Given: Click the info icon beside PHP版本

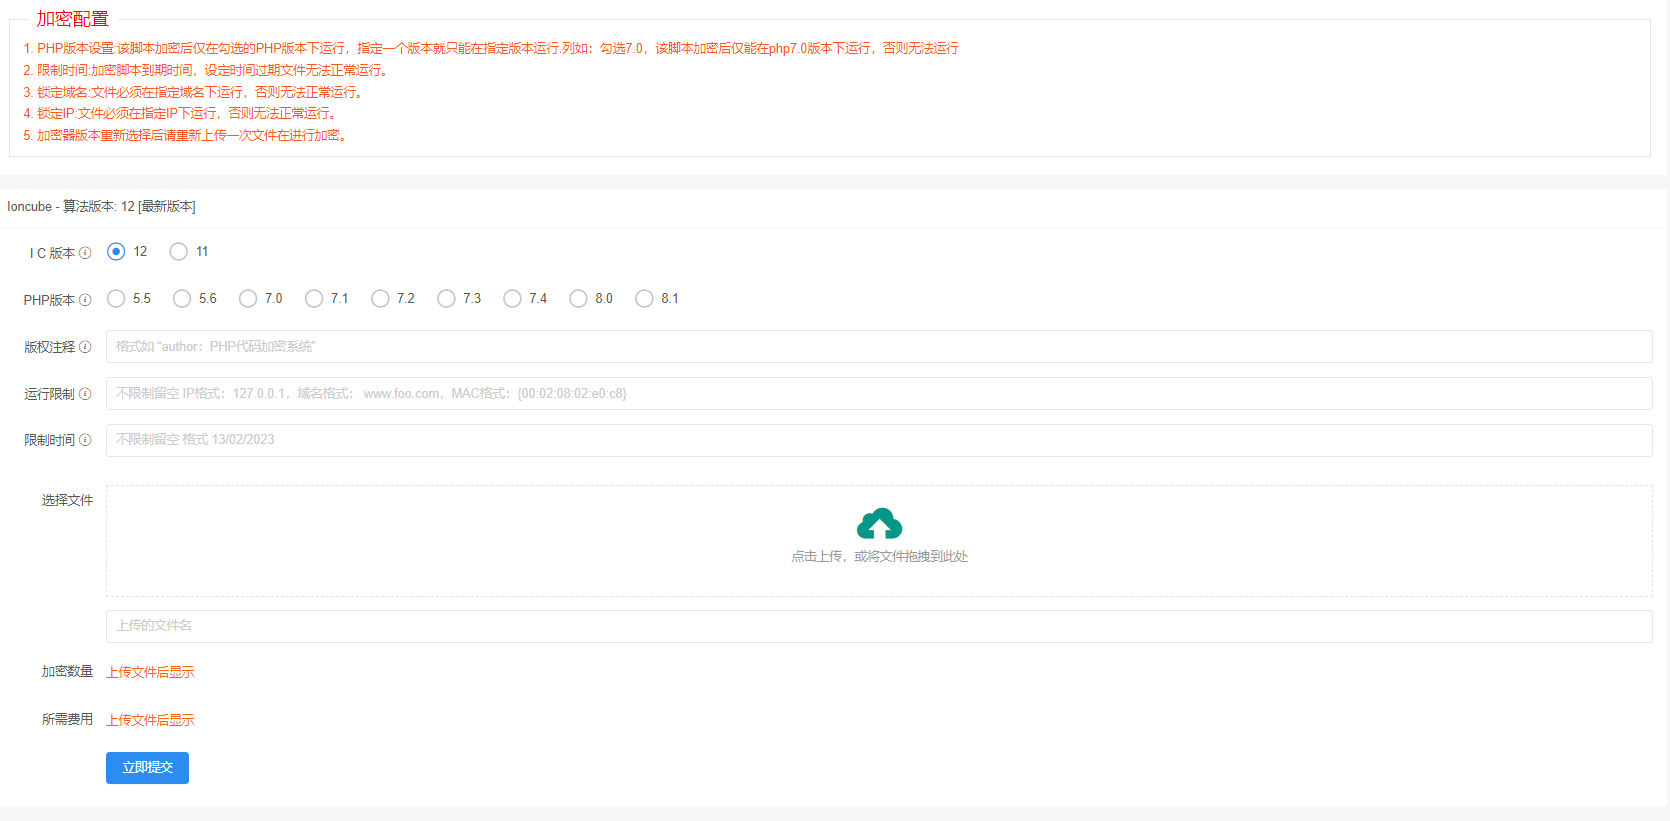Looking at the screenshot, I should (x=85, y=300).
